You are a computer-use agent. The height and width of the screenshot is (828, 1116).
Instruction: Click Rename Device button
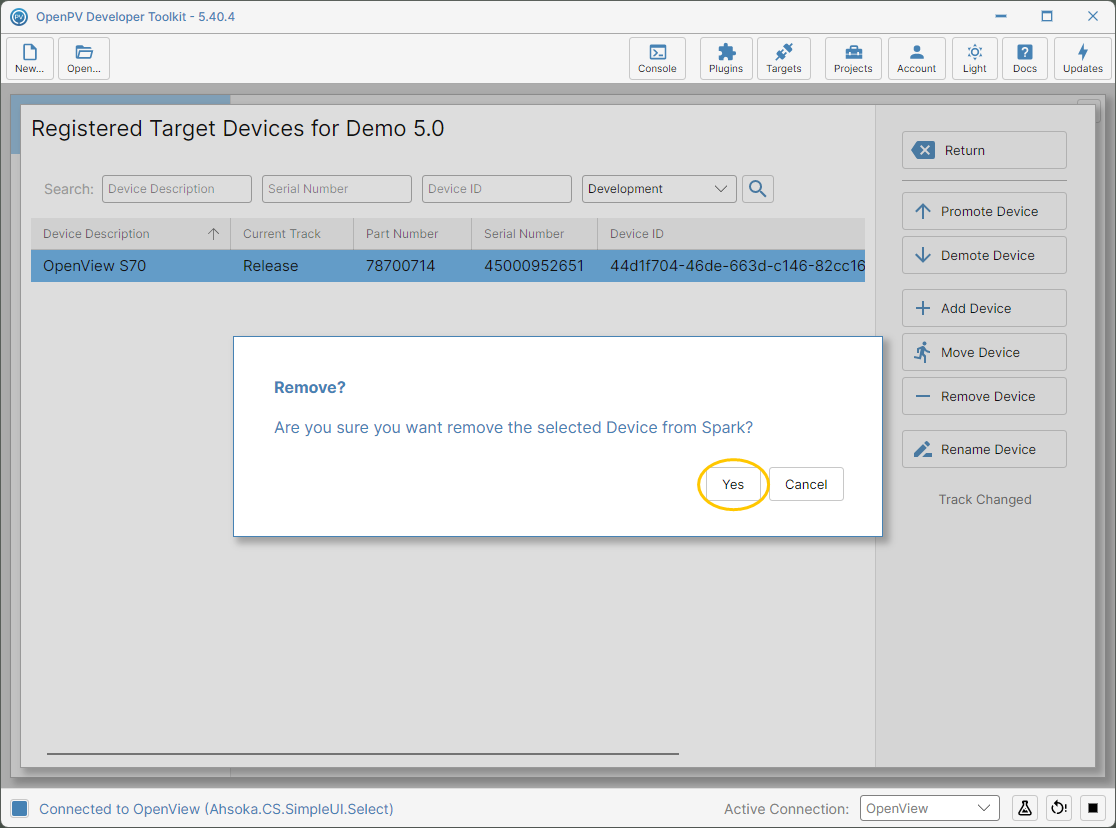pos(984,449)
